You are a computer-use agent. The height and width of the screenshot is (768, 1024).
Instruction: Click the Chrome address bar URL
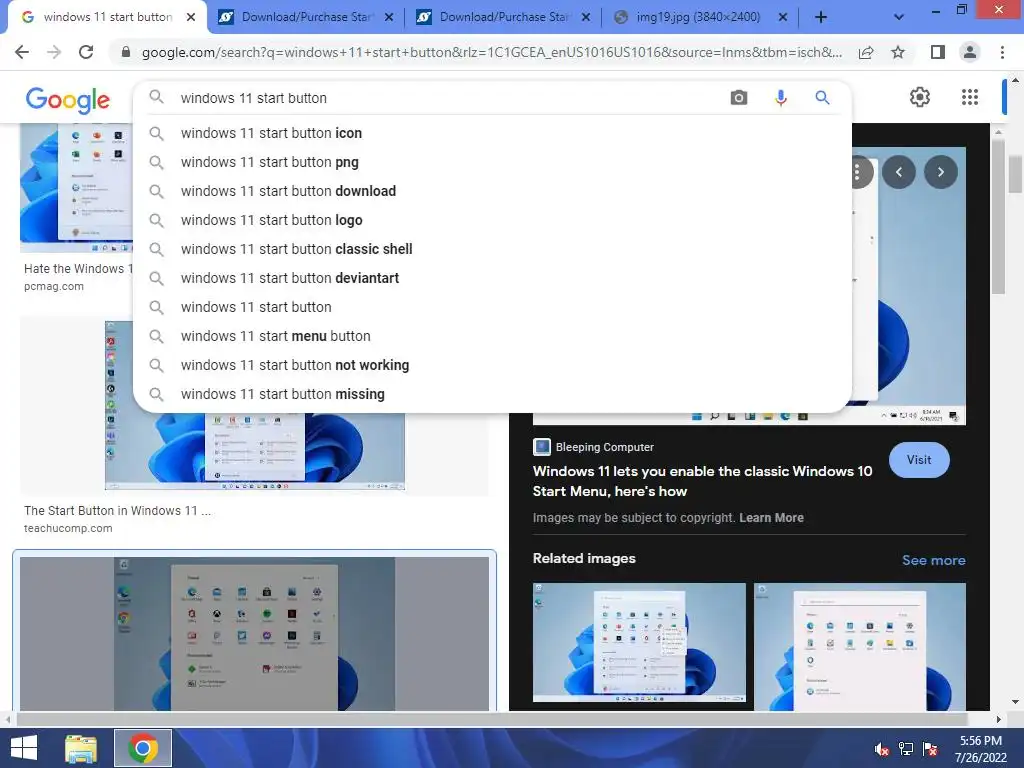[491, 52]
